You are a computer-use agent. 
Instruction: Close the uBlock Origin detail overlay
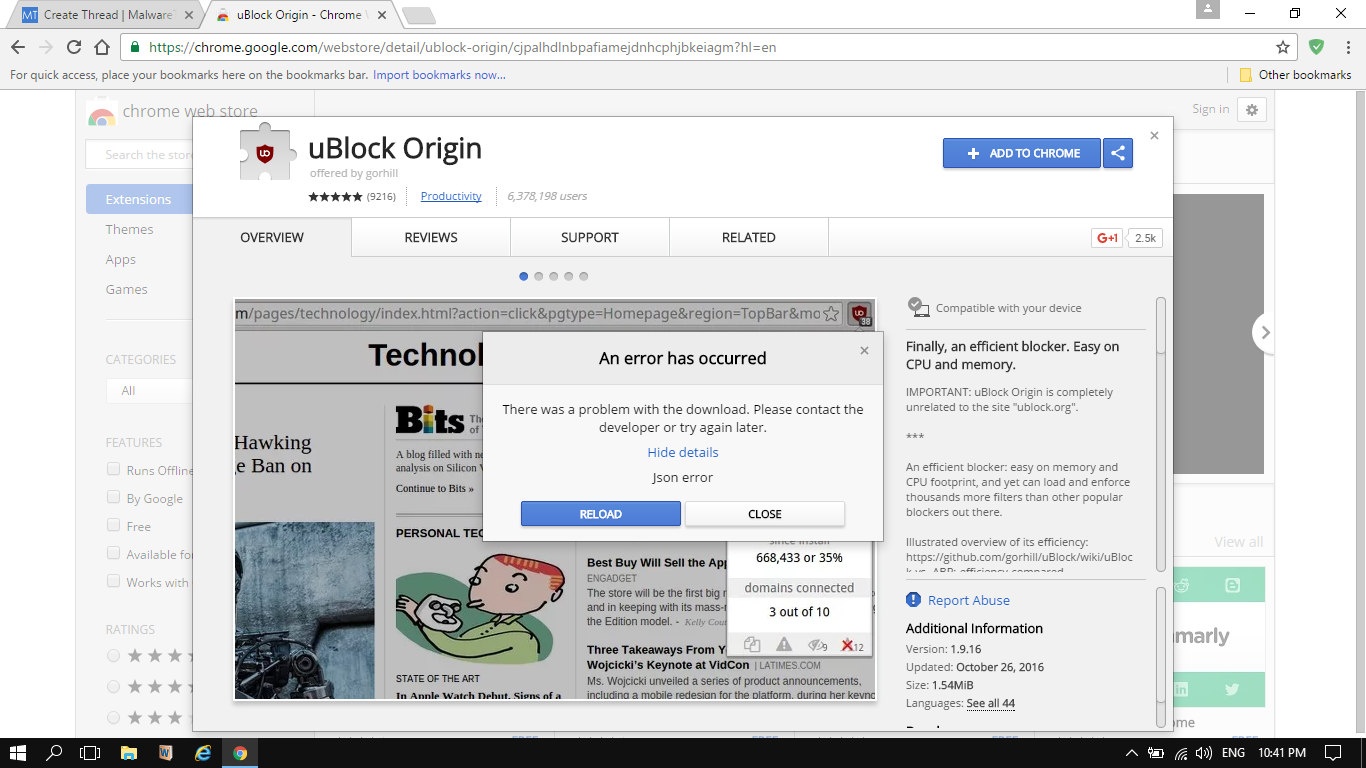[1154, 135]
